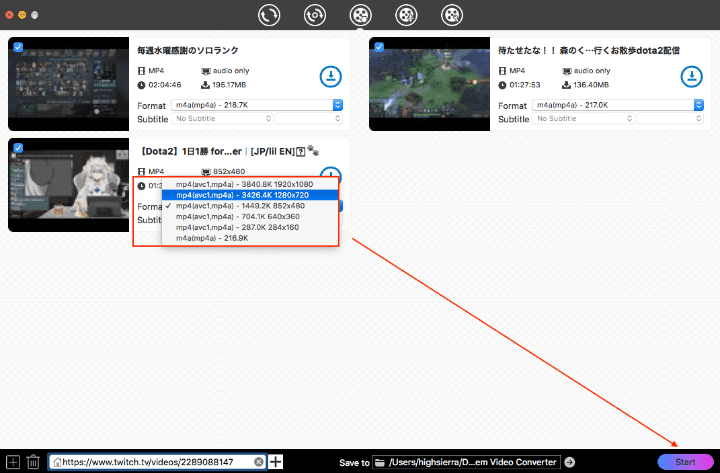Click the Save to folder path field
The image size is (720, 473).
[467, 462]
